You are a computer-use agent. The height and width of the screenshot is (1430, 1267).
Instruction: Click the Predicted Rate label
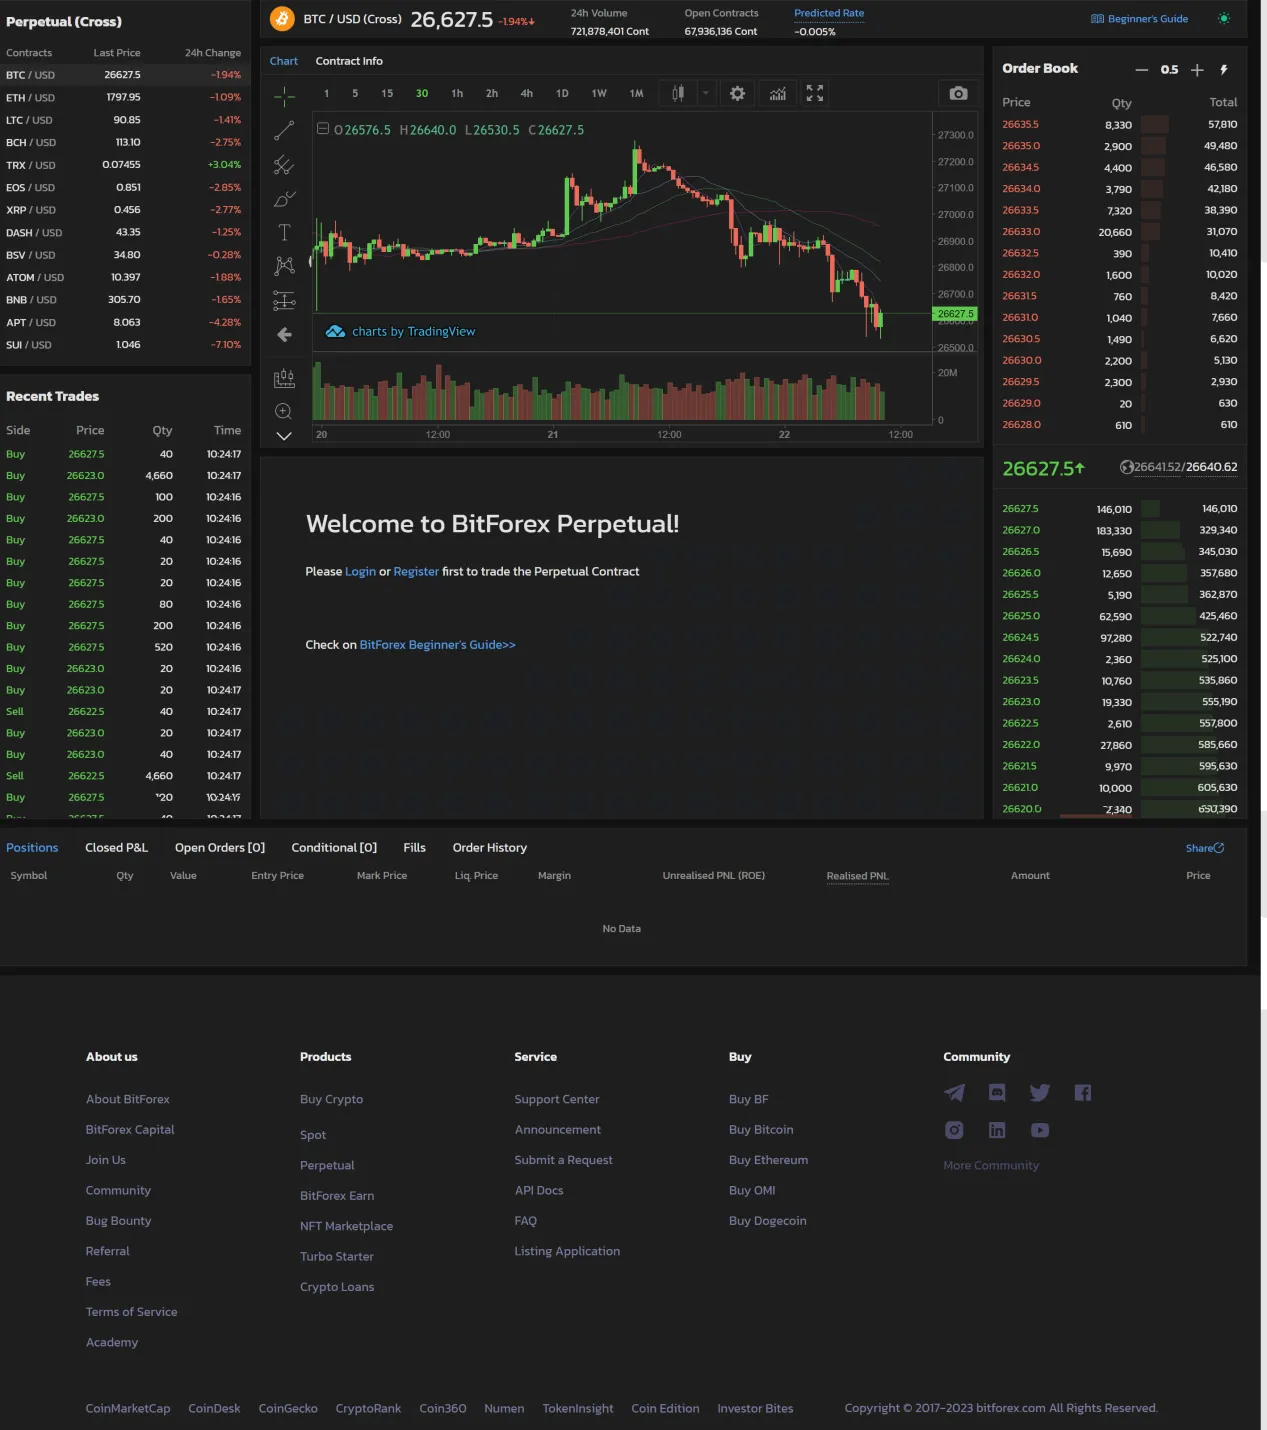[x=829, y=13]
